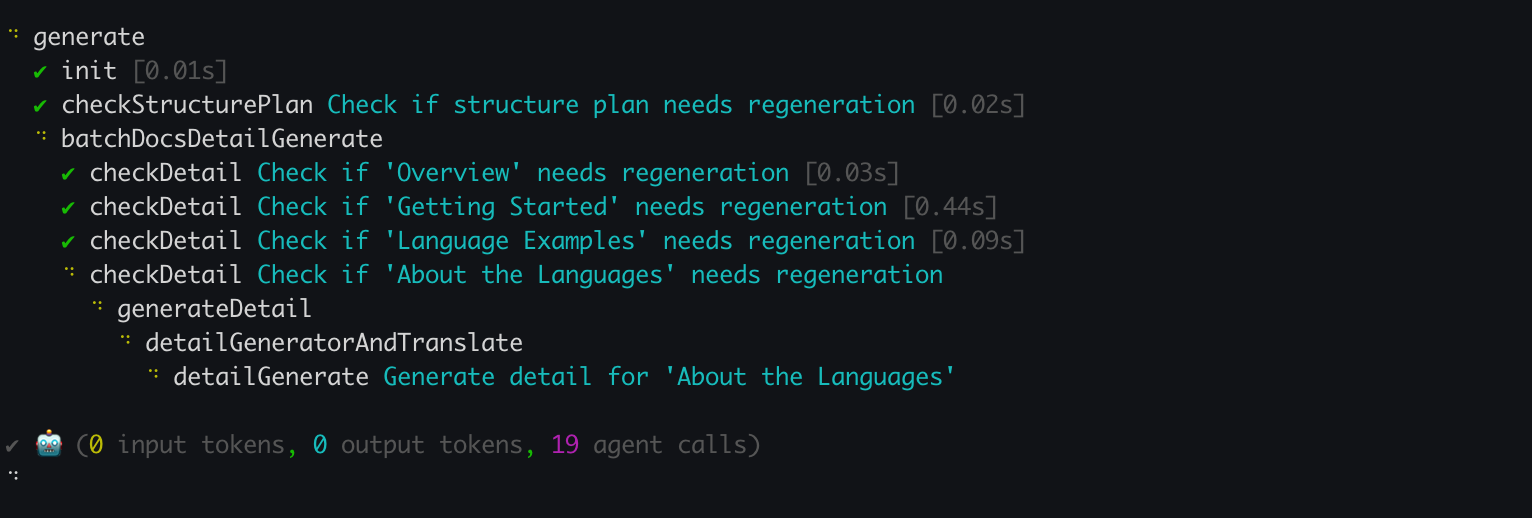Viewport: 1532px width, 518px height.
Task: Click the gray checkmark left of the robot
Action: point(12,444)
